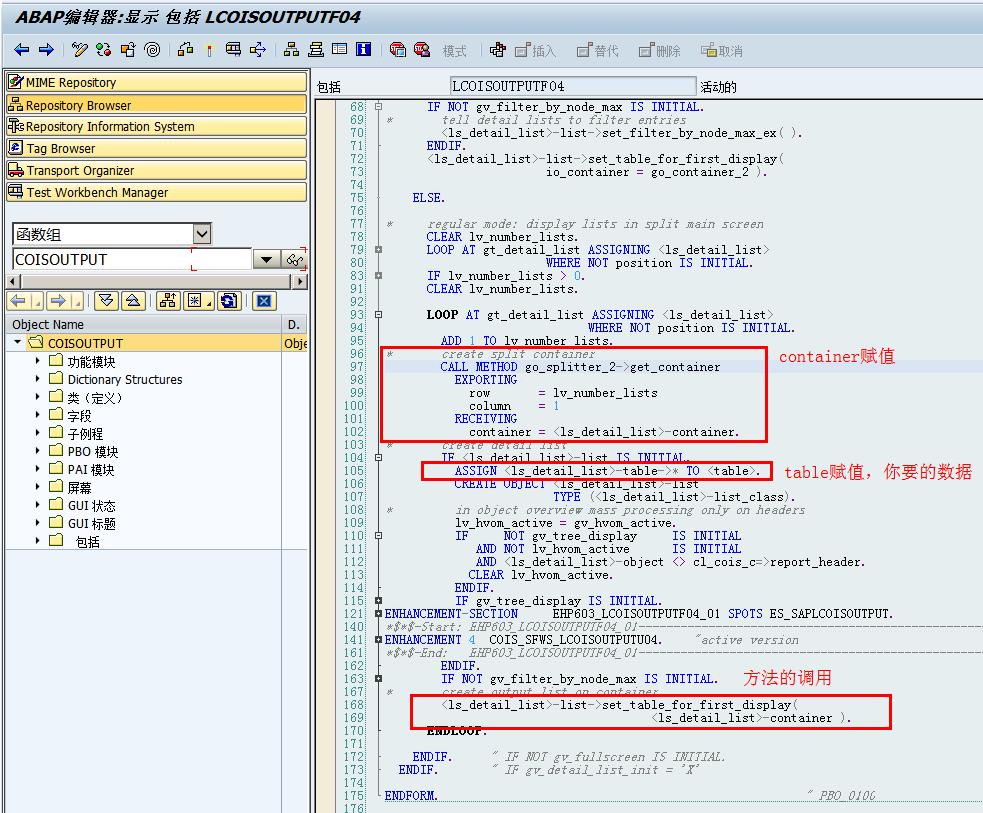Expand the Dictionary Structures folder
The height and width of the screenshot is (813, 983).
pyautogui.click(x=38, y=379)
